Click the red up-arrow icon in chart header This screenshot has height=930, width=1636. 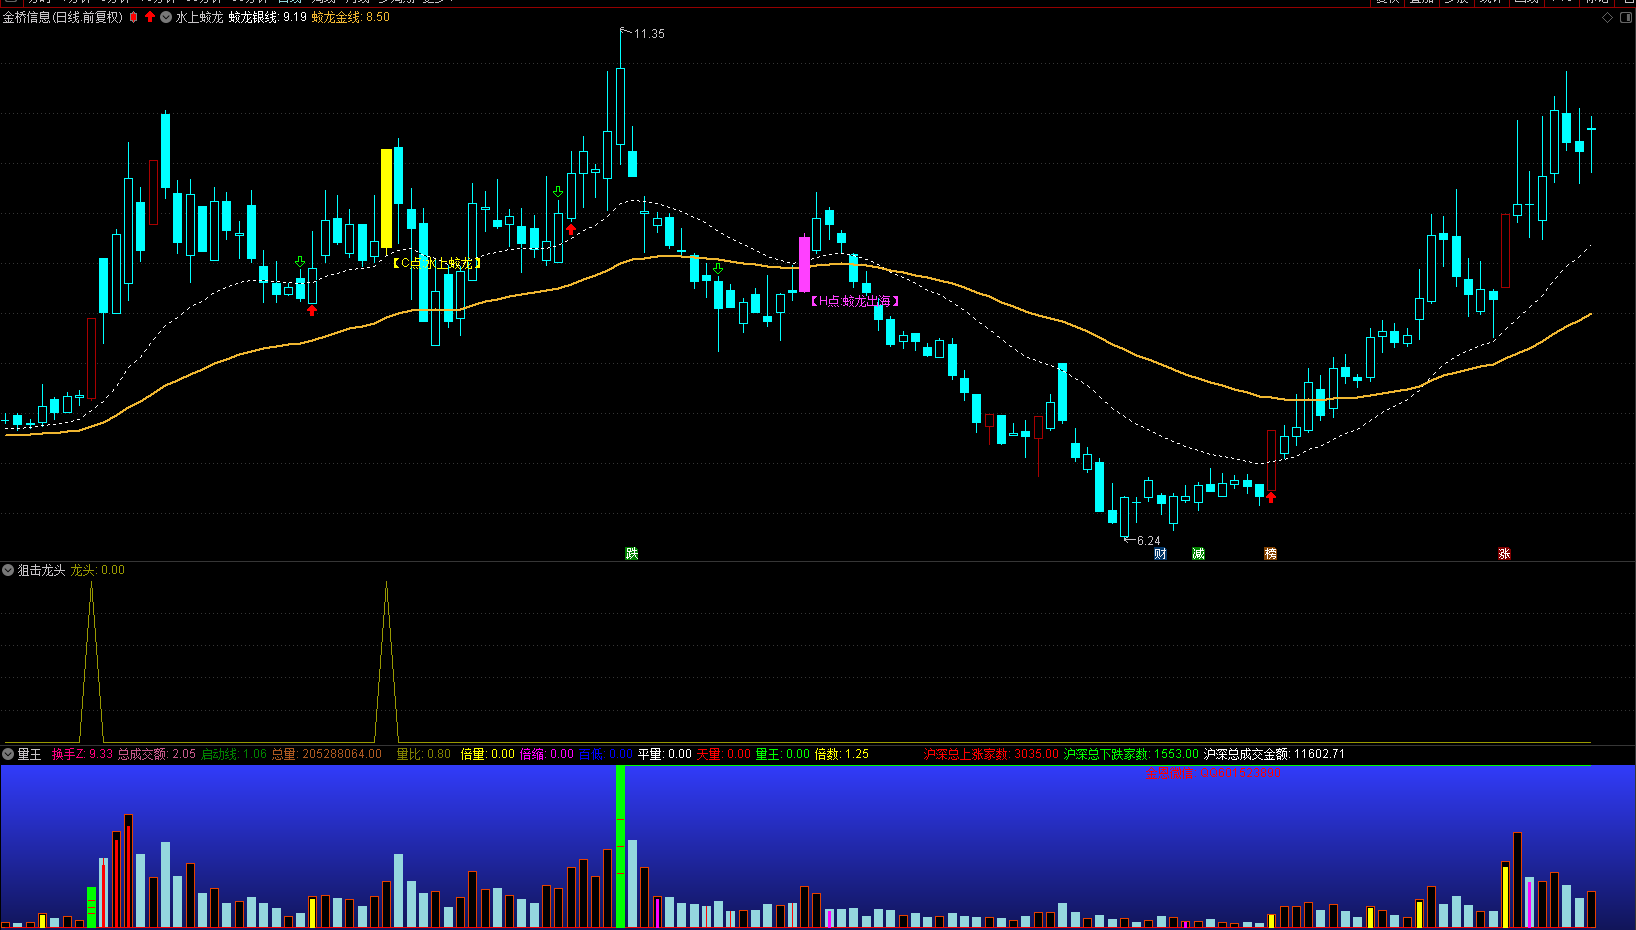(x=150, y=17)
